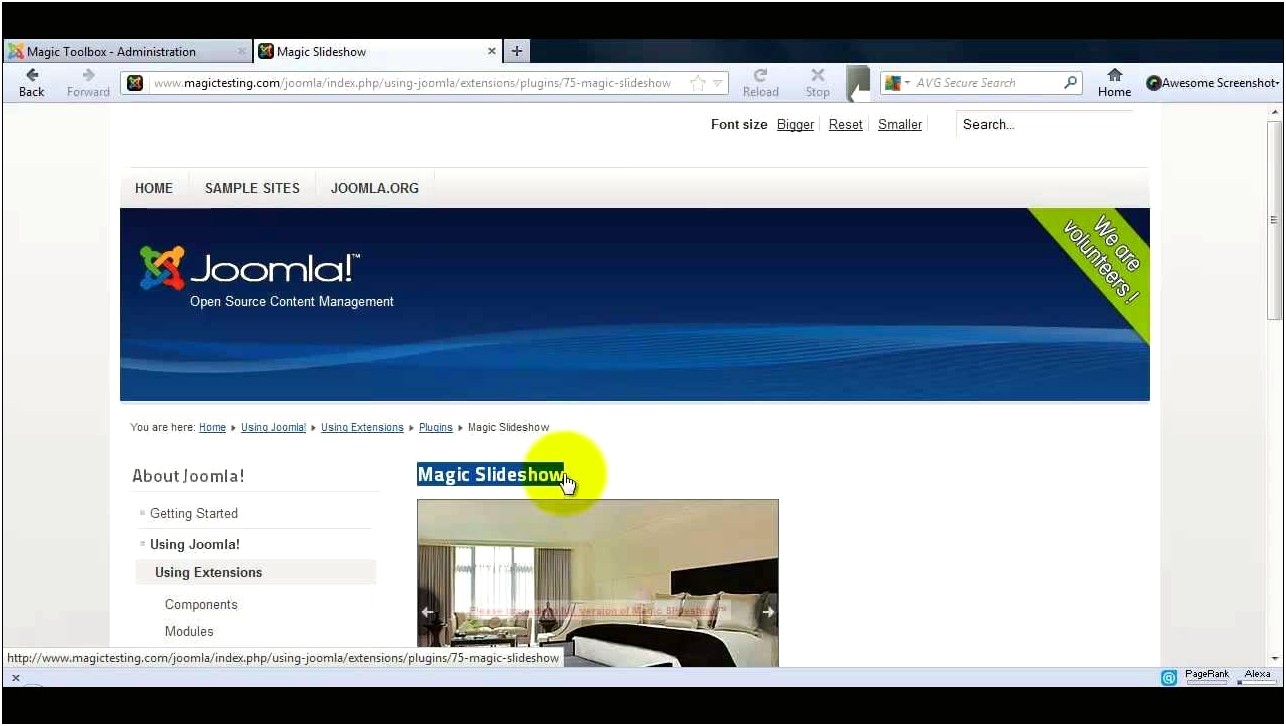Click the 'About Joomla!' sidebar heading
Image resolution: width=1286 pixels, height=726 pixels.
pyautogui.click(x=188, y=477)
